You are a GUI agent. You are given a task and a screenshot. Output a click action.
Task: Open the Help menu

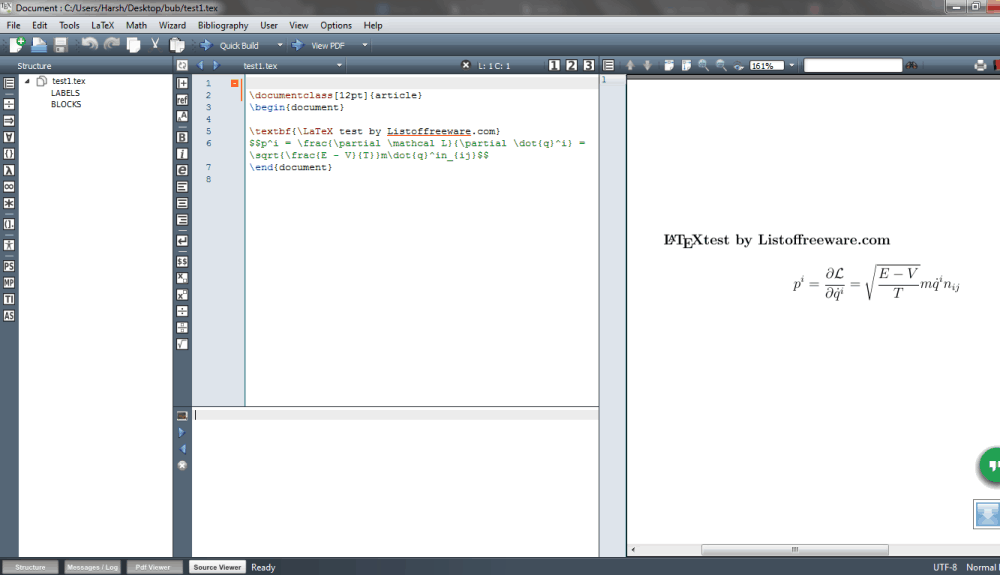(x=372, y=25)
